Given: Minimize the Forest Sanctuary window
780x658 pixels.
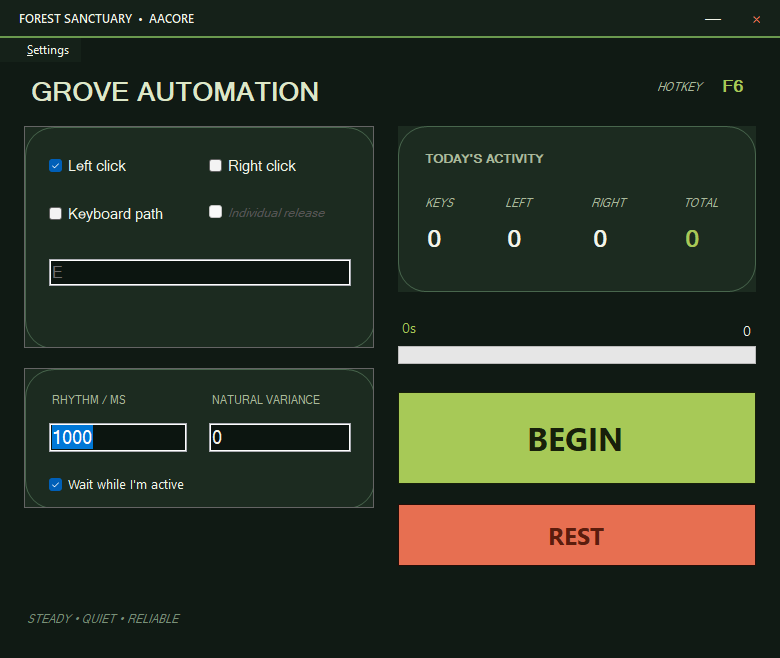Looking at the screenshot, I should pos(713,19).
